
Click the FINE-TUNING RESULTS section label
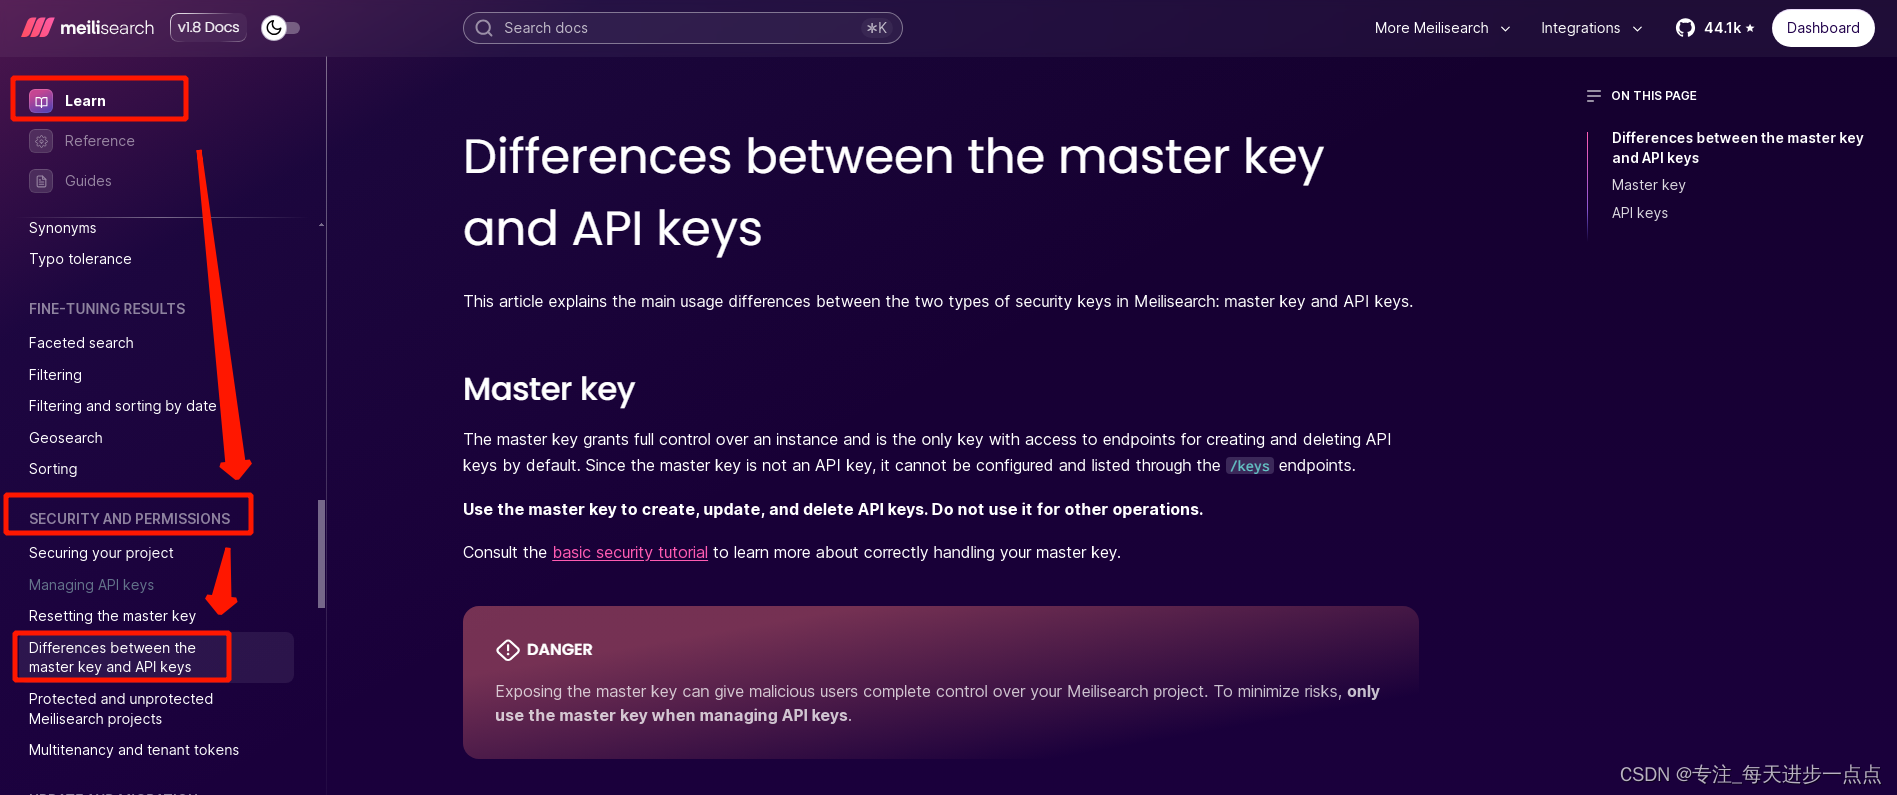[107, 309]
